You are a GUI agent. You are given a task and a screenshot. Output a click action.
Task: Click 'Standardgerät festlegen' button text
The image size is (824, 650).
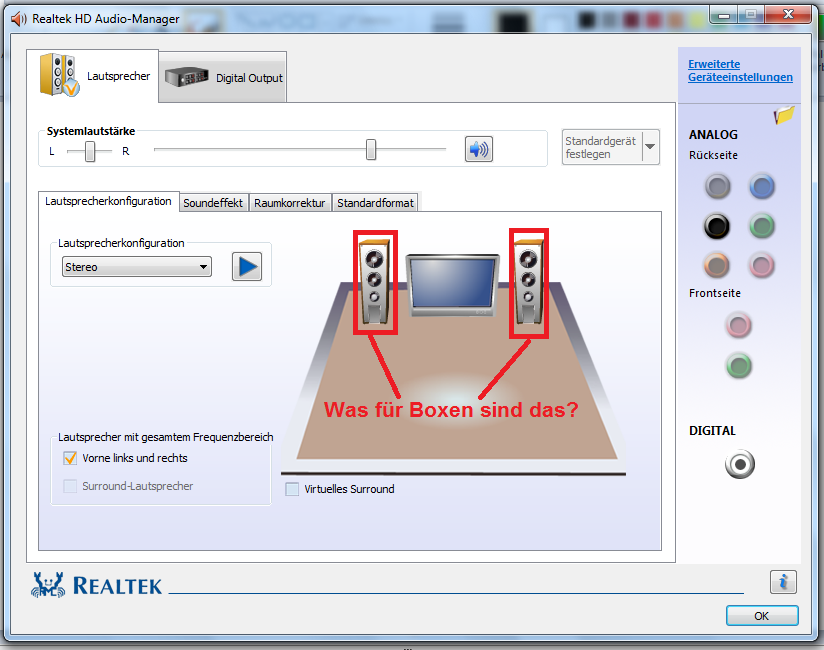click(600, 148)
